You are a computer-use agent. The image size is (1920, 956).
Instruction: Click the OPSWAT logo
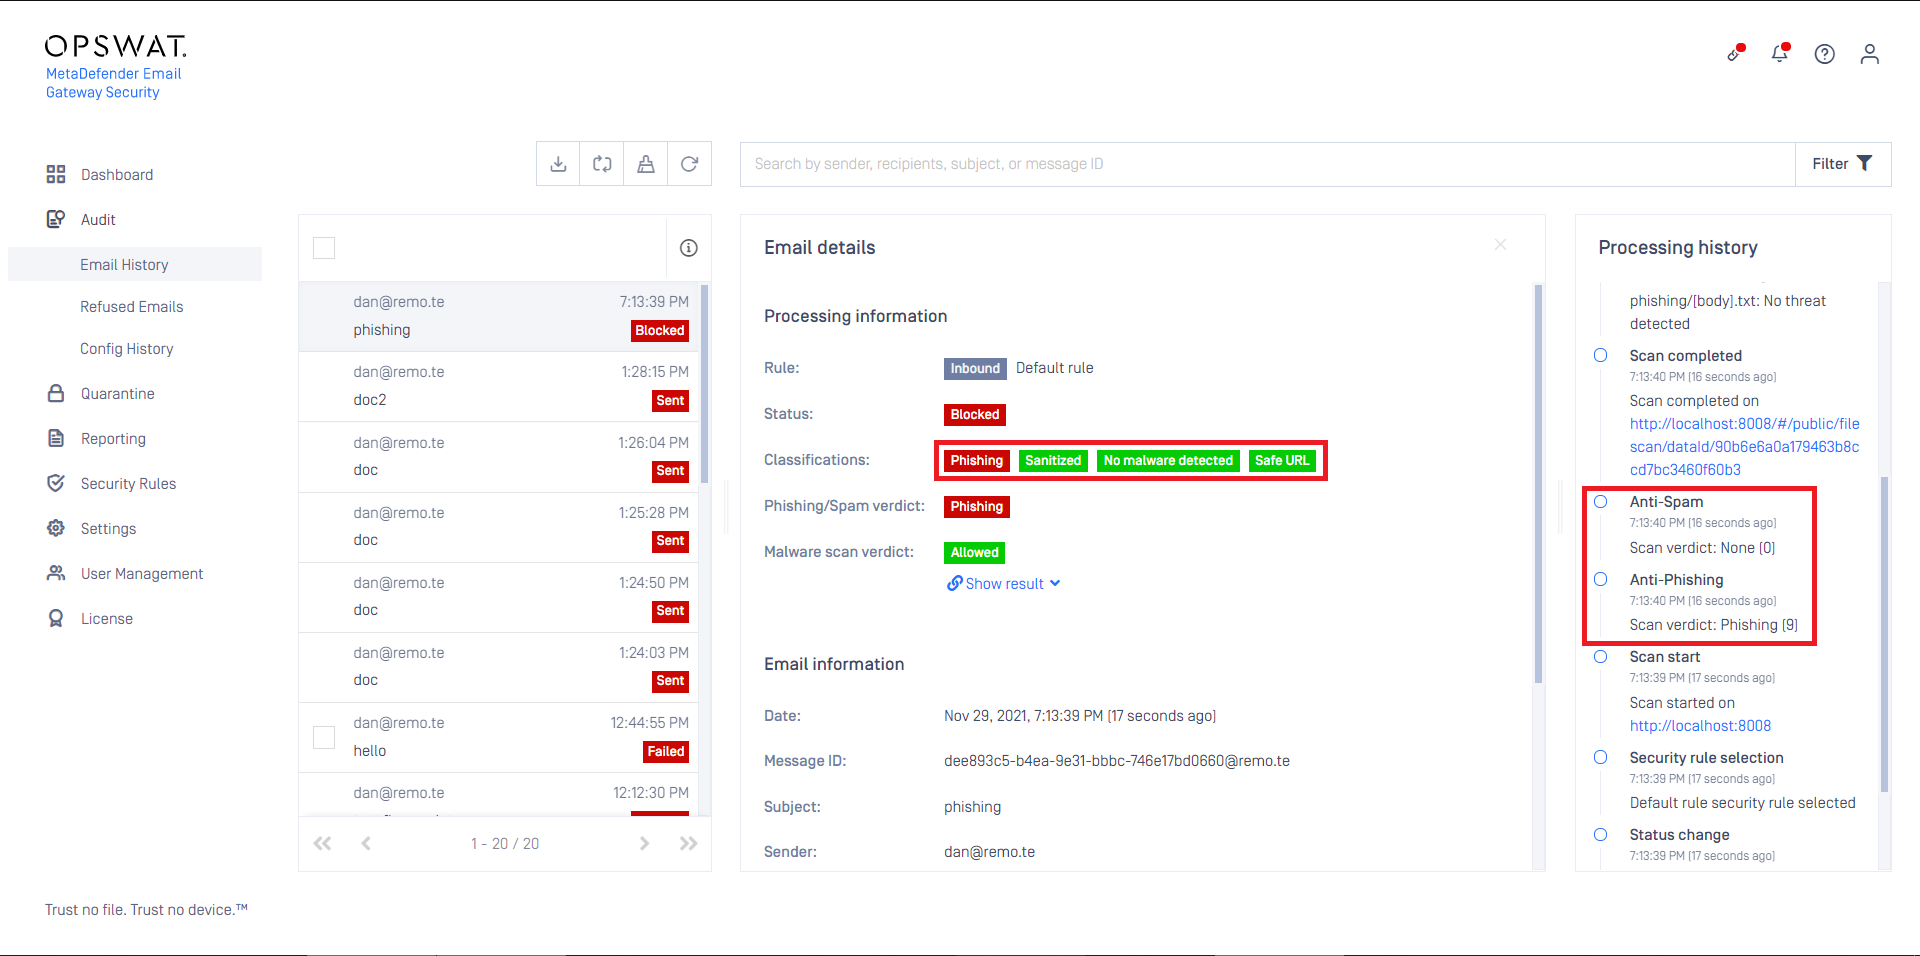pyautogui.click(x=116, y=46)
